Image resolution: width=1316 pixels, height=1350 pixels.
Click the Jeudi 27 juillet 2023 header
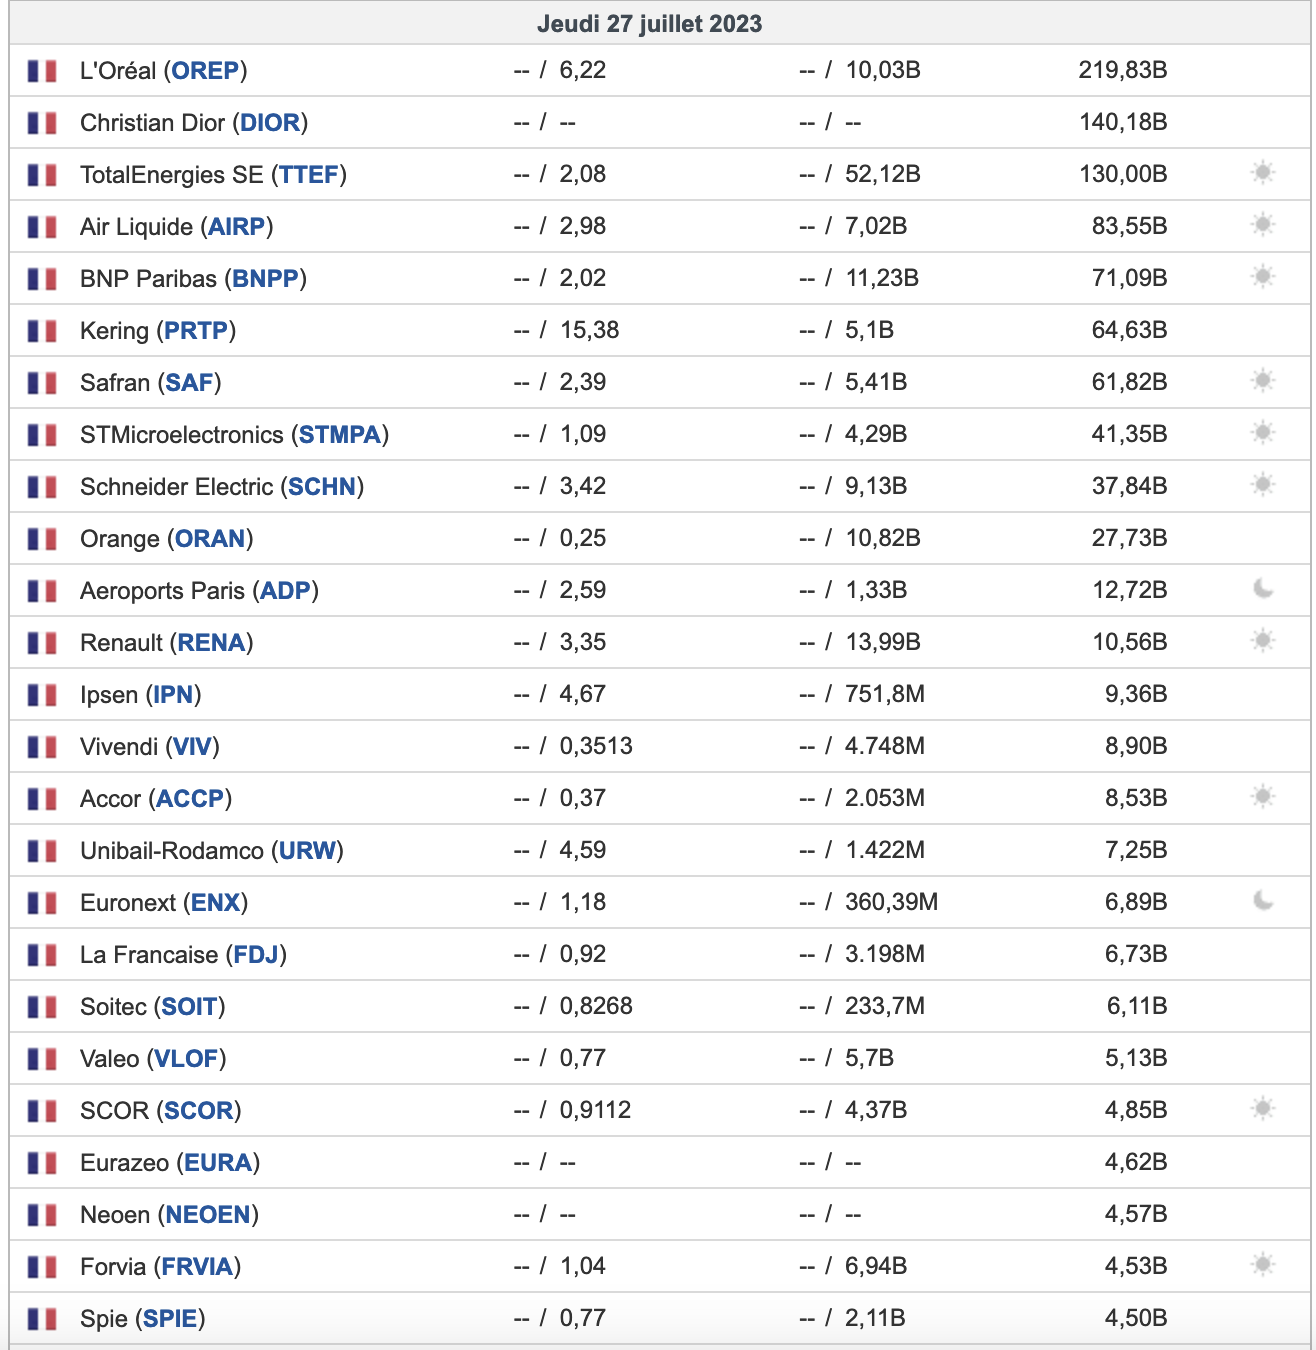click(649, 24)
